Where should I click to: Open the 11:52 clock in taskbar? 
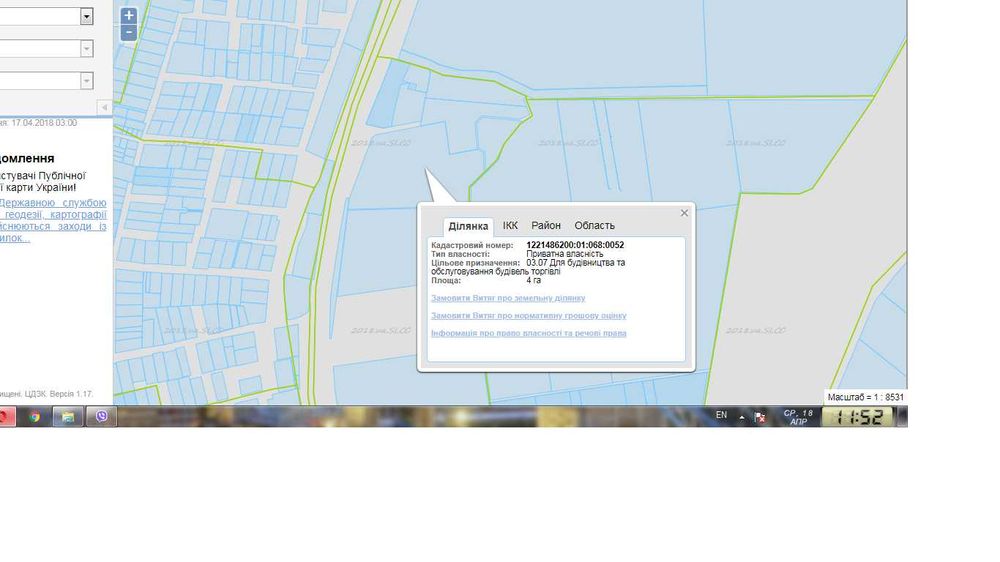(858, 417)
